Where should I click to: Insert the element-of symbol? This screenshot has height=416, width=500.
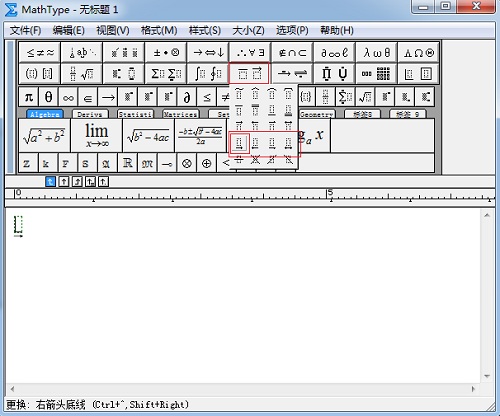[x=88, y=97]
